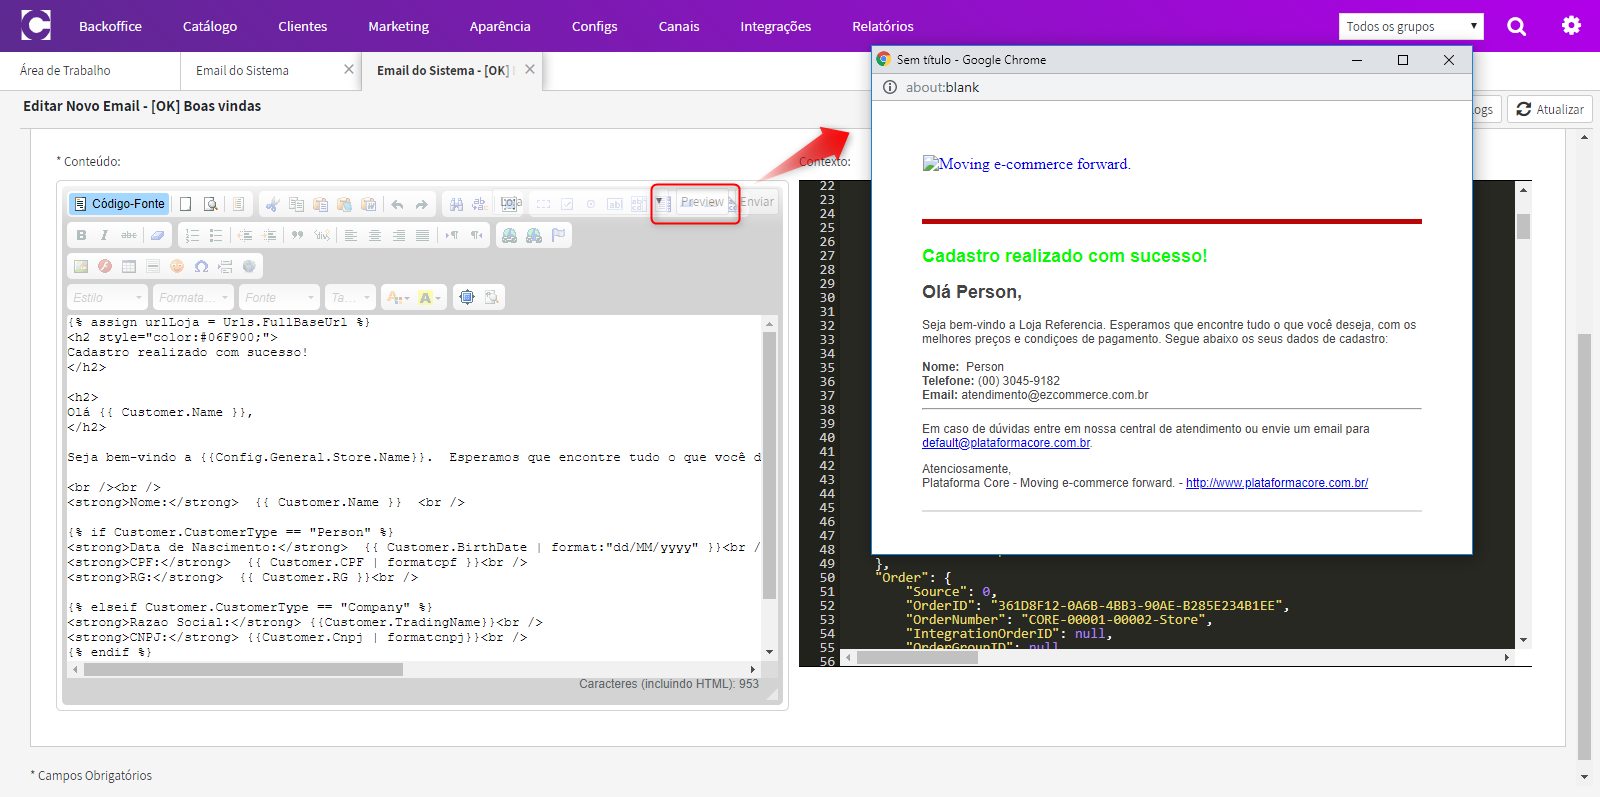Open the Smiley picker

[177, 266]
